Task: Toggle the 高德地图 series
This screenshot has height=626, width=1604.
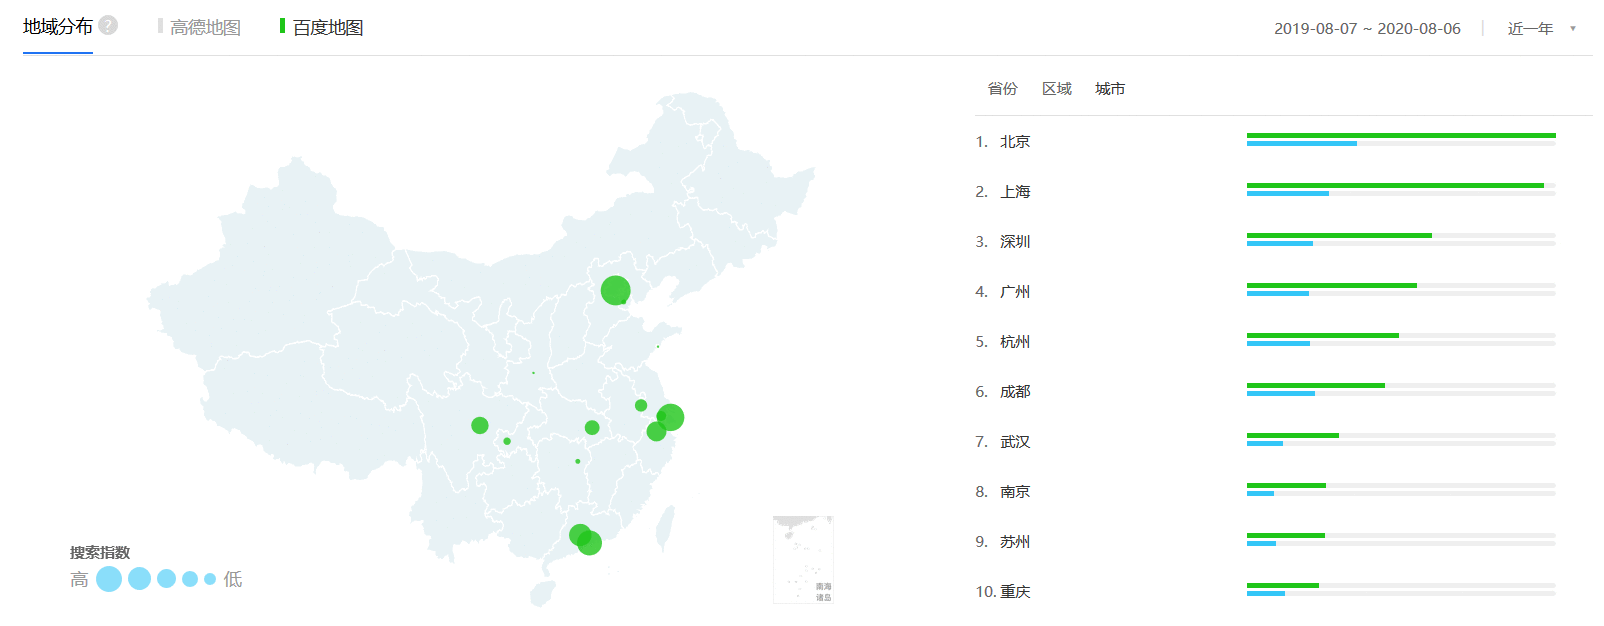Action: [x=199, y=27]
